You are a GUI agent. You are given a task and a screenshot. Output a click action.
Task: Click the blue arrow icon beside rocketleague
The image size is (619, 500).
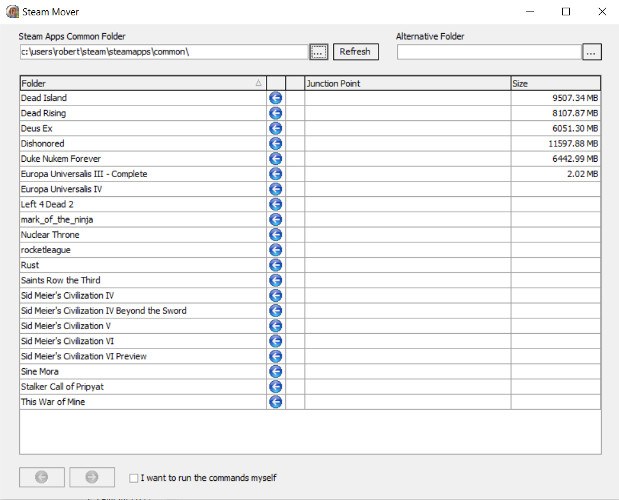(x=276, y=250)
